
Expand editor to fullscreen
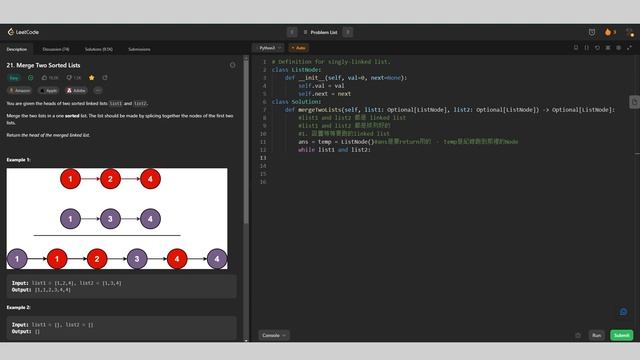coord(629,48)
